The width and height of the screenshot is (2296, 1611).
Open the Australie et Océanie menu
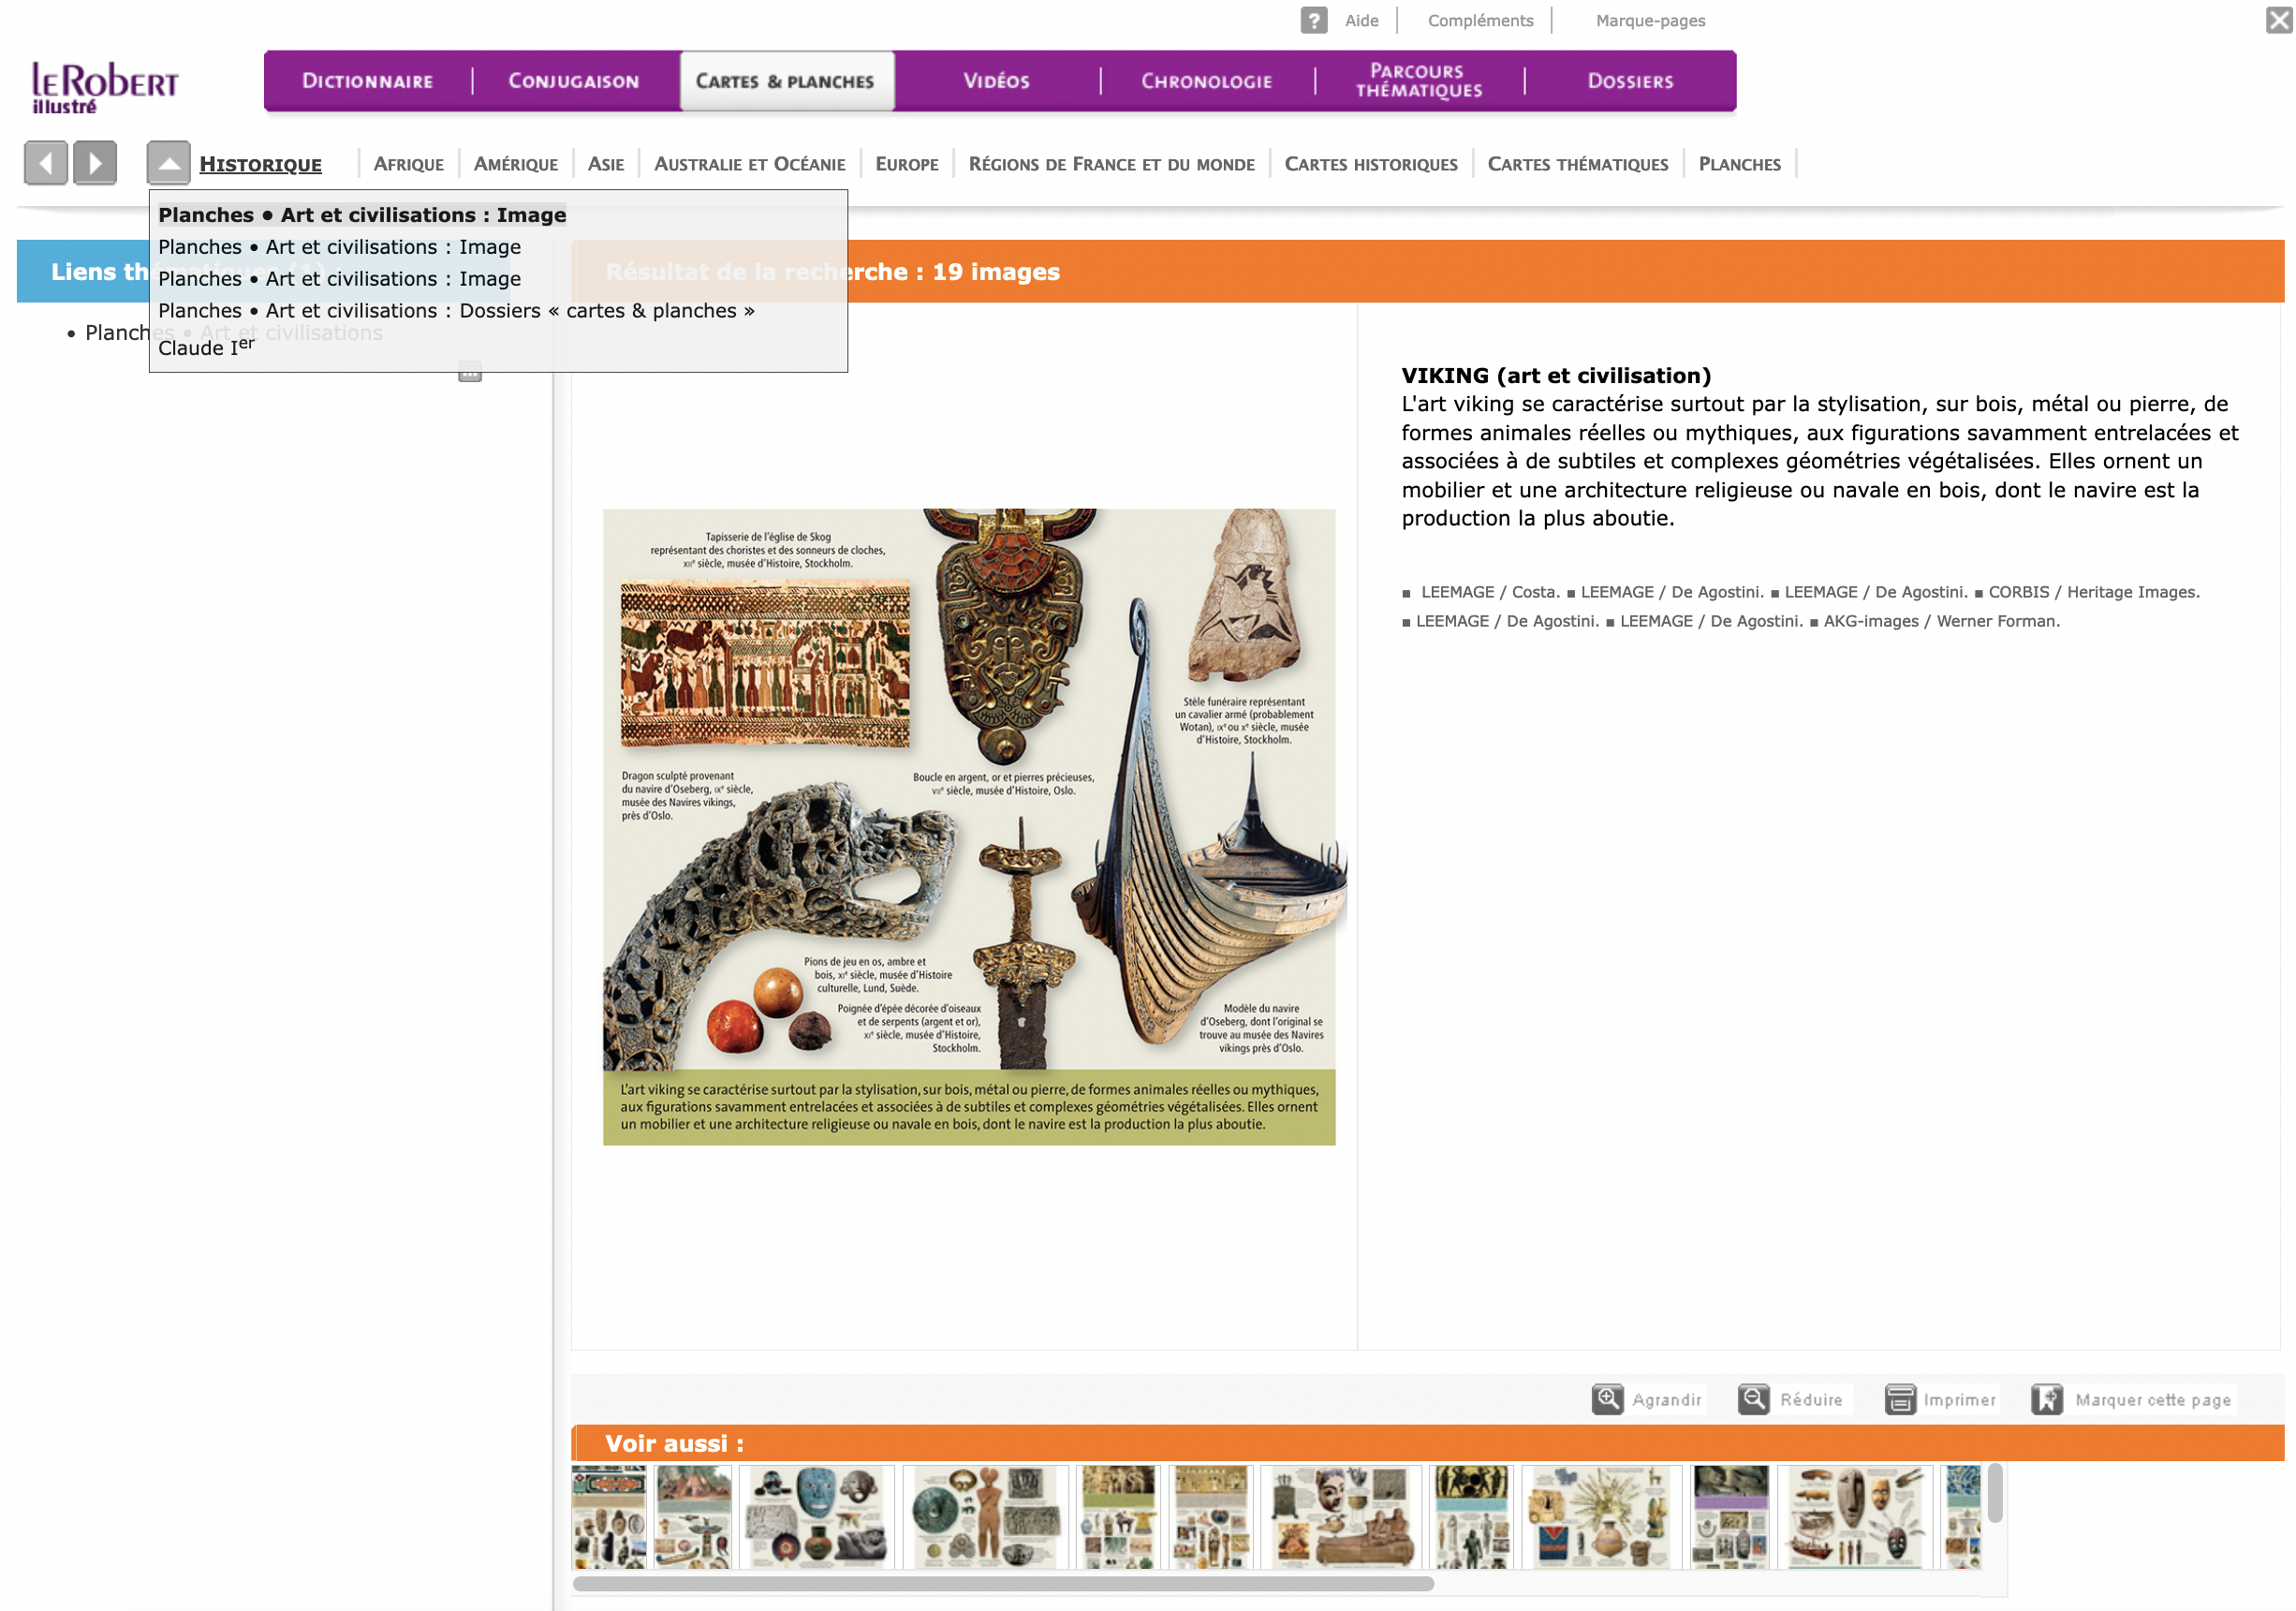749,164
